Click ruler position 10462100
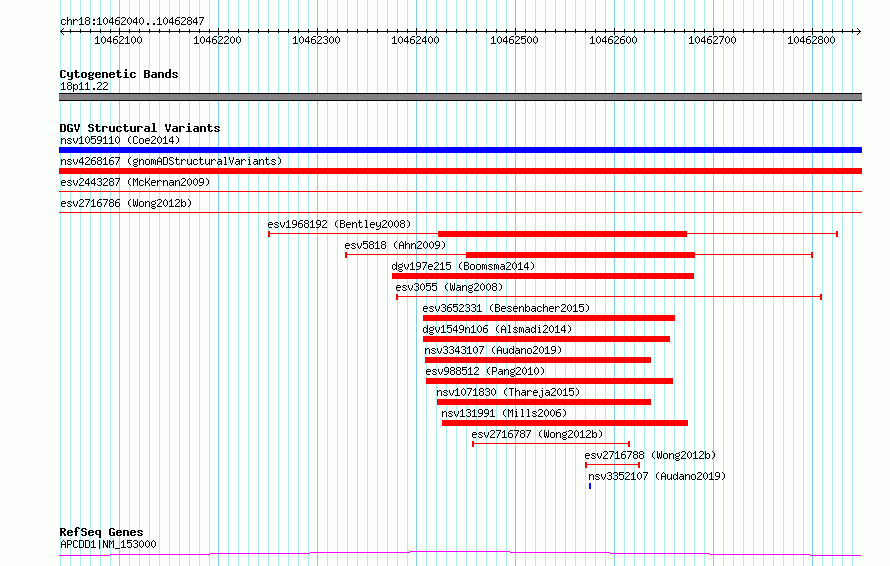The width and height of the screenshot is (890, 566). coord(118,40)
